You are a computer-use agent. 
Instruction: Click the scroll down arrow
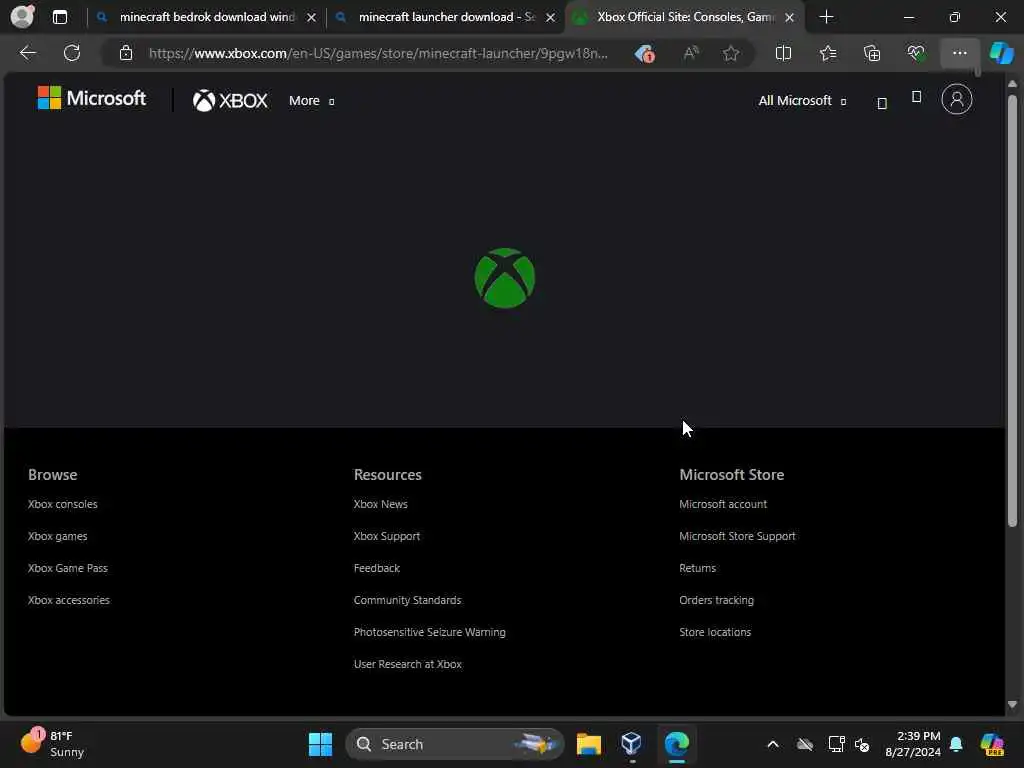(1012, 705)
